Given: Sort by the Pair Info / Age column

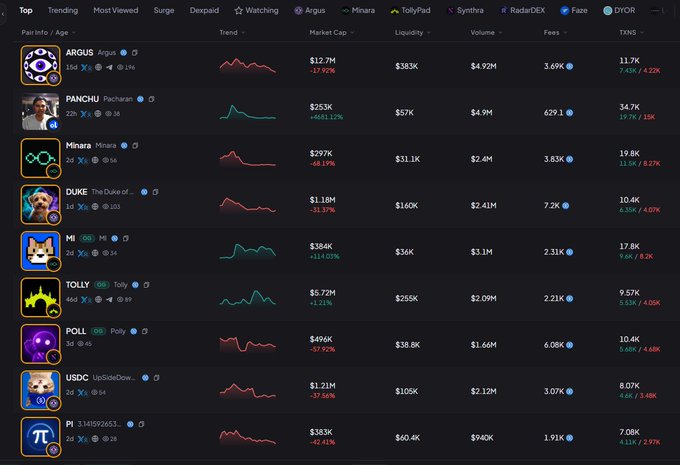Looking at the screenshot, I should coord(49,33).
